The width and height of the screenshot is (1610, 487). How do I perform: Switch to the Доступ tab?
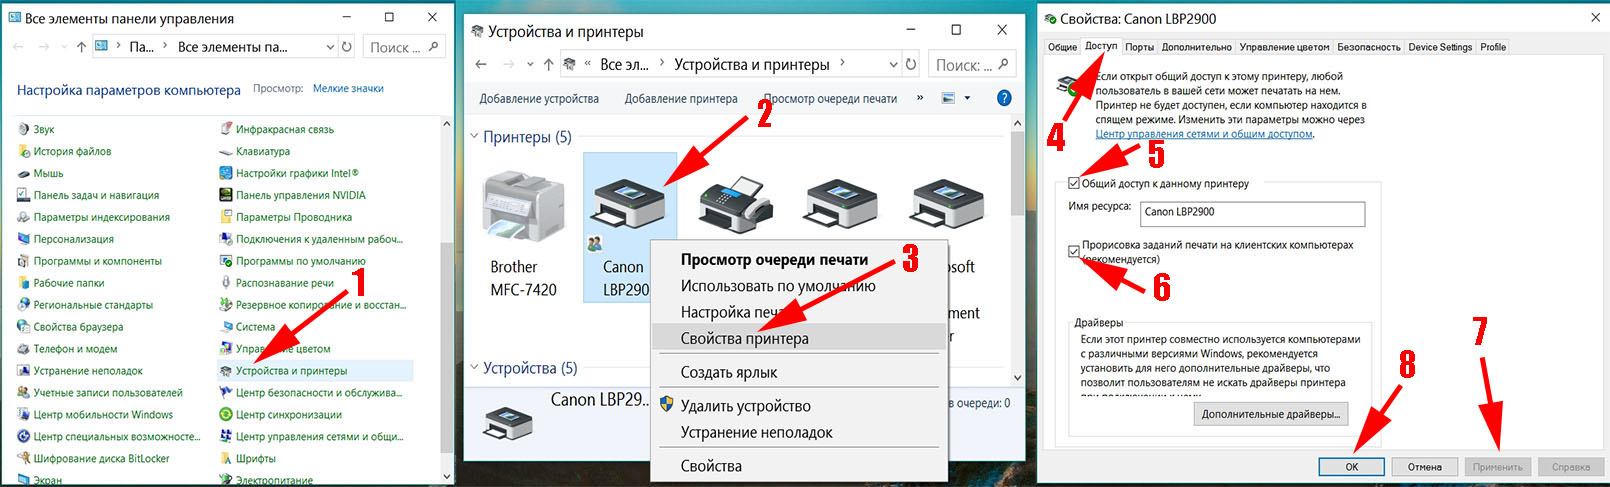coord(1101,47)
